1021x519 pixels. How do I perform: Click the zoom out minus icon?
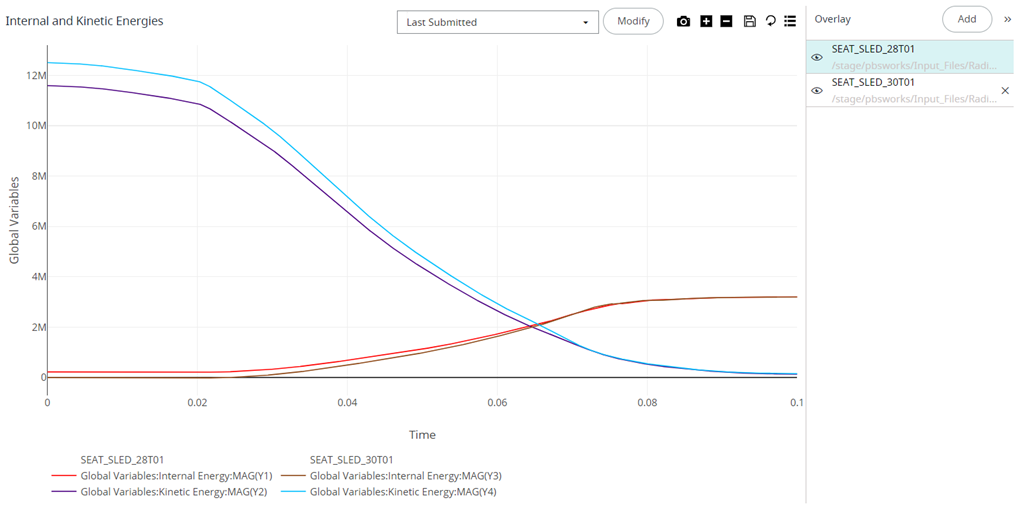(726, 21)
